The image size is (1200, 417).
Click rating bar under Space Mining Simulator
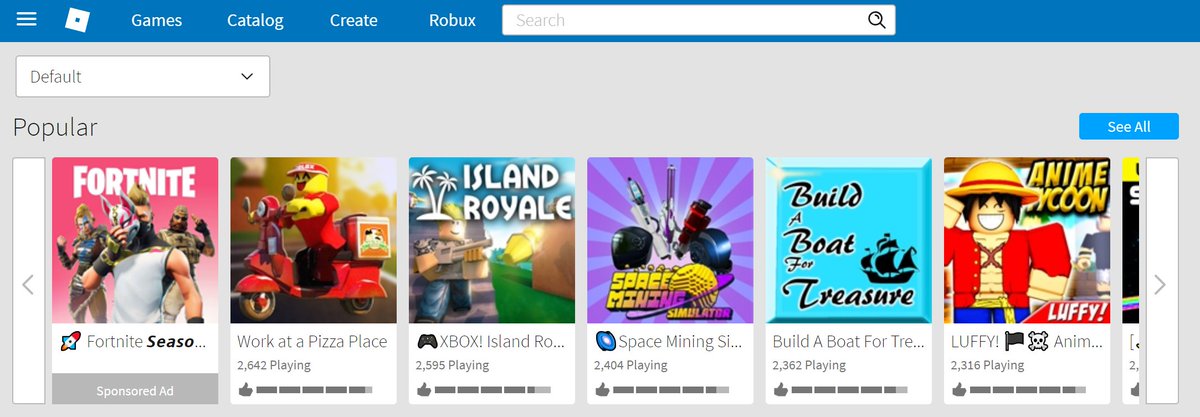(x=671, y=388)
